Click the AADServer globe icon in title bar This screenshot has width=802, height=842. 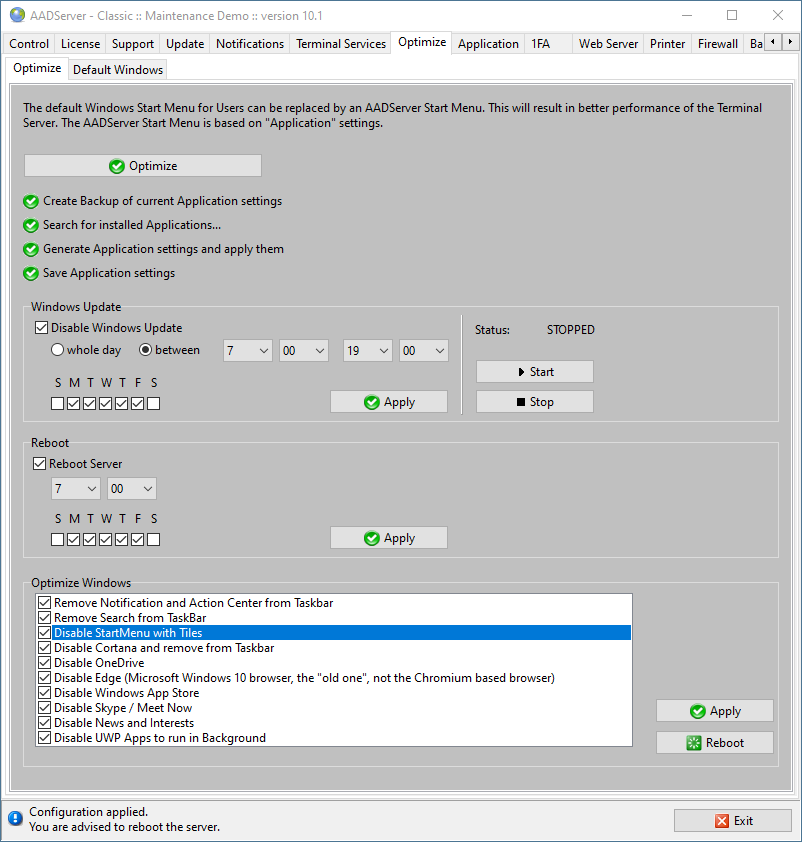tap(17, 15)
